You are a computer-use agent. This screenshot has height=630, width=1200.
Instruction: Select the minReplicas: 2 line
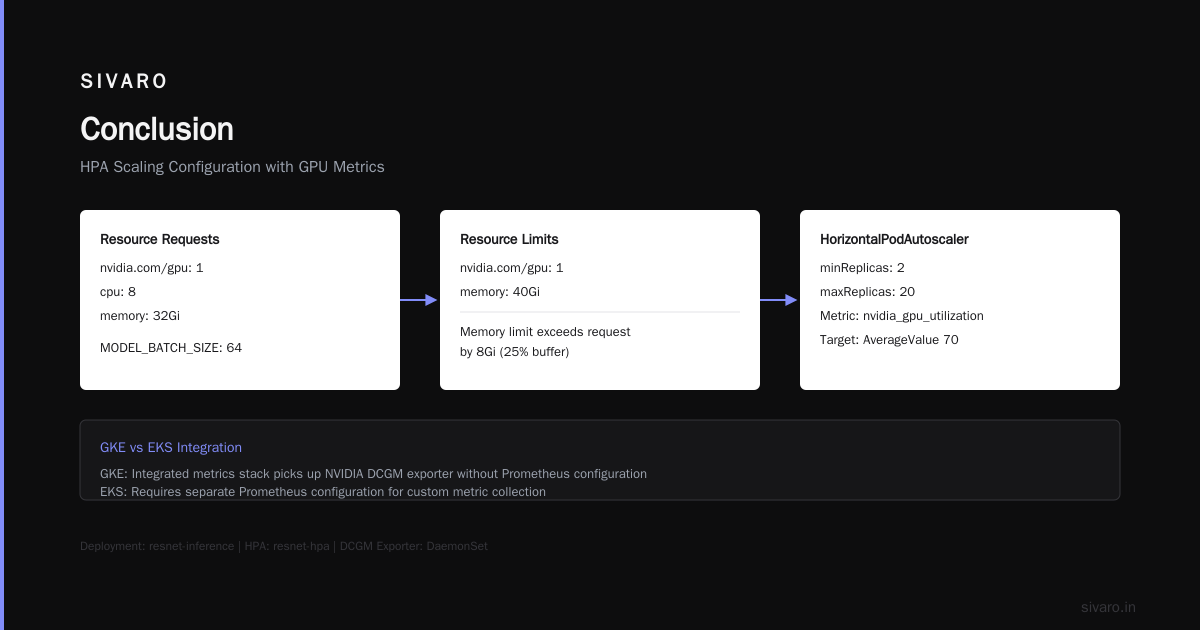(862, 268)
